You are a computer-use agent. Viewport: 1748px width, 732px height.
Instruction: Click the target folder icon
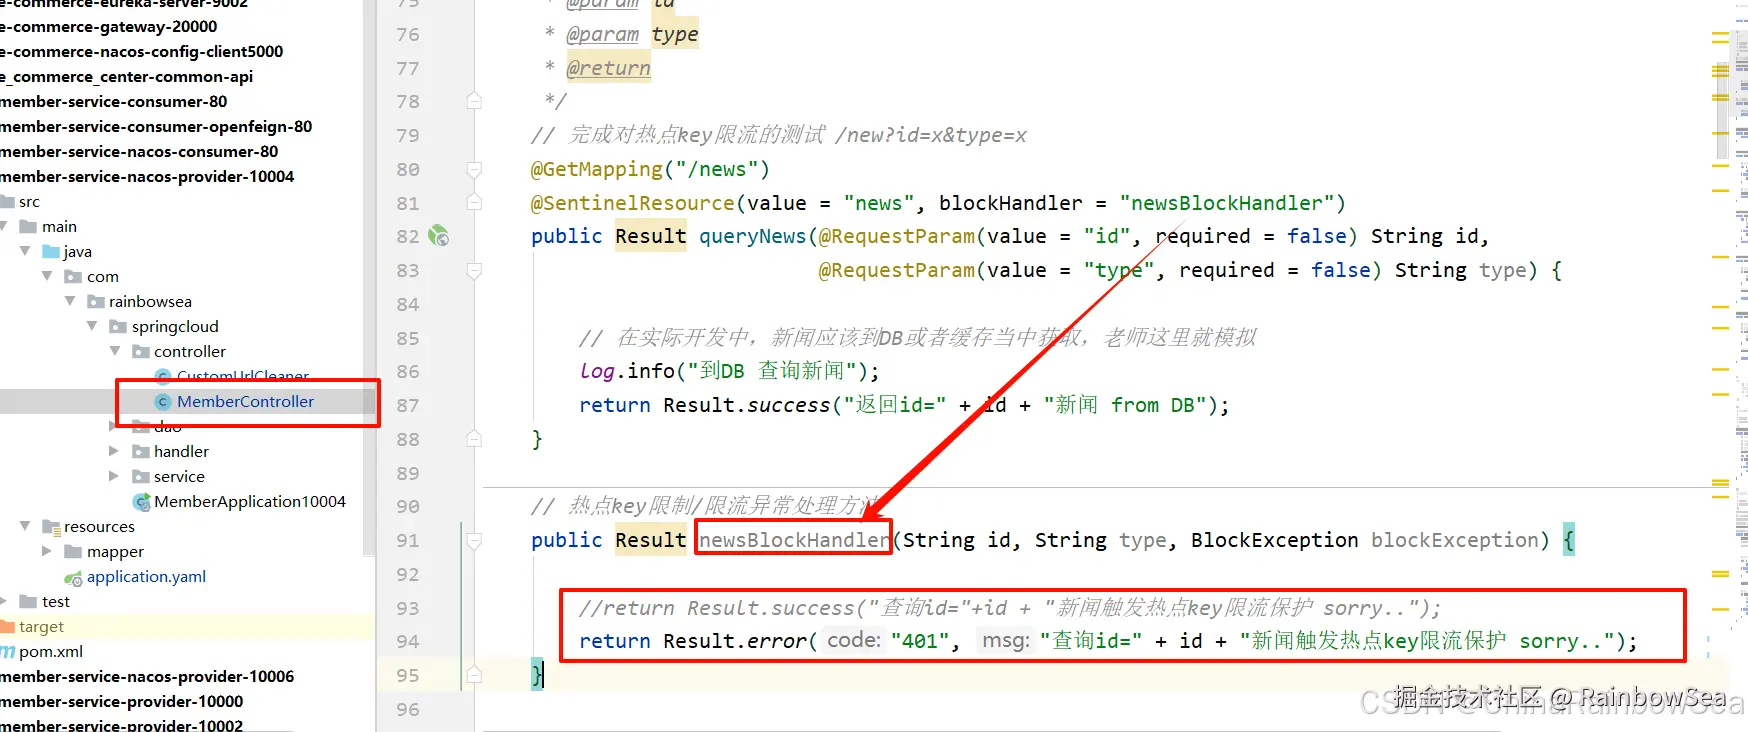[x=7, y=626]
